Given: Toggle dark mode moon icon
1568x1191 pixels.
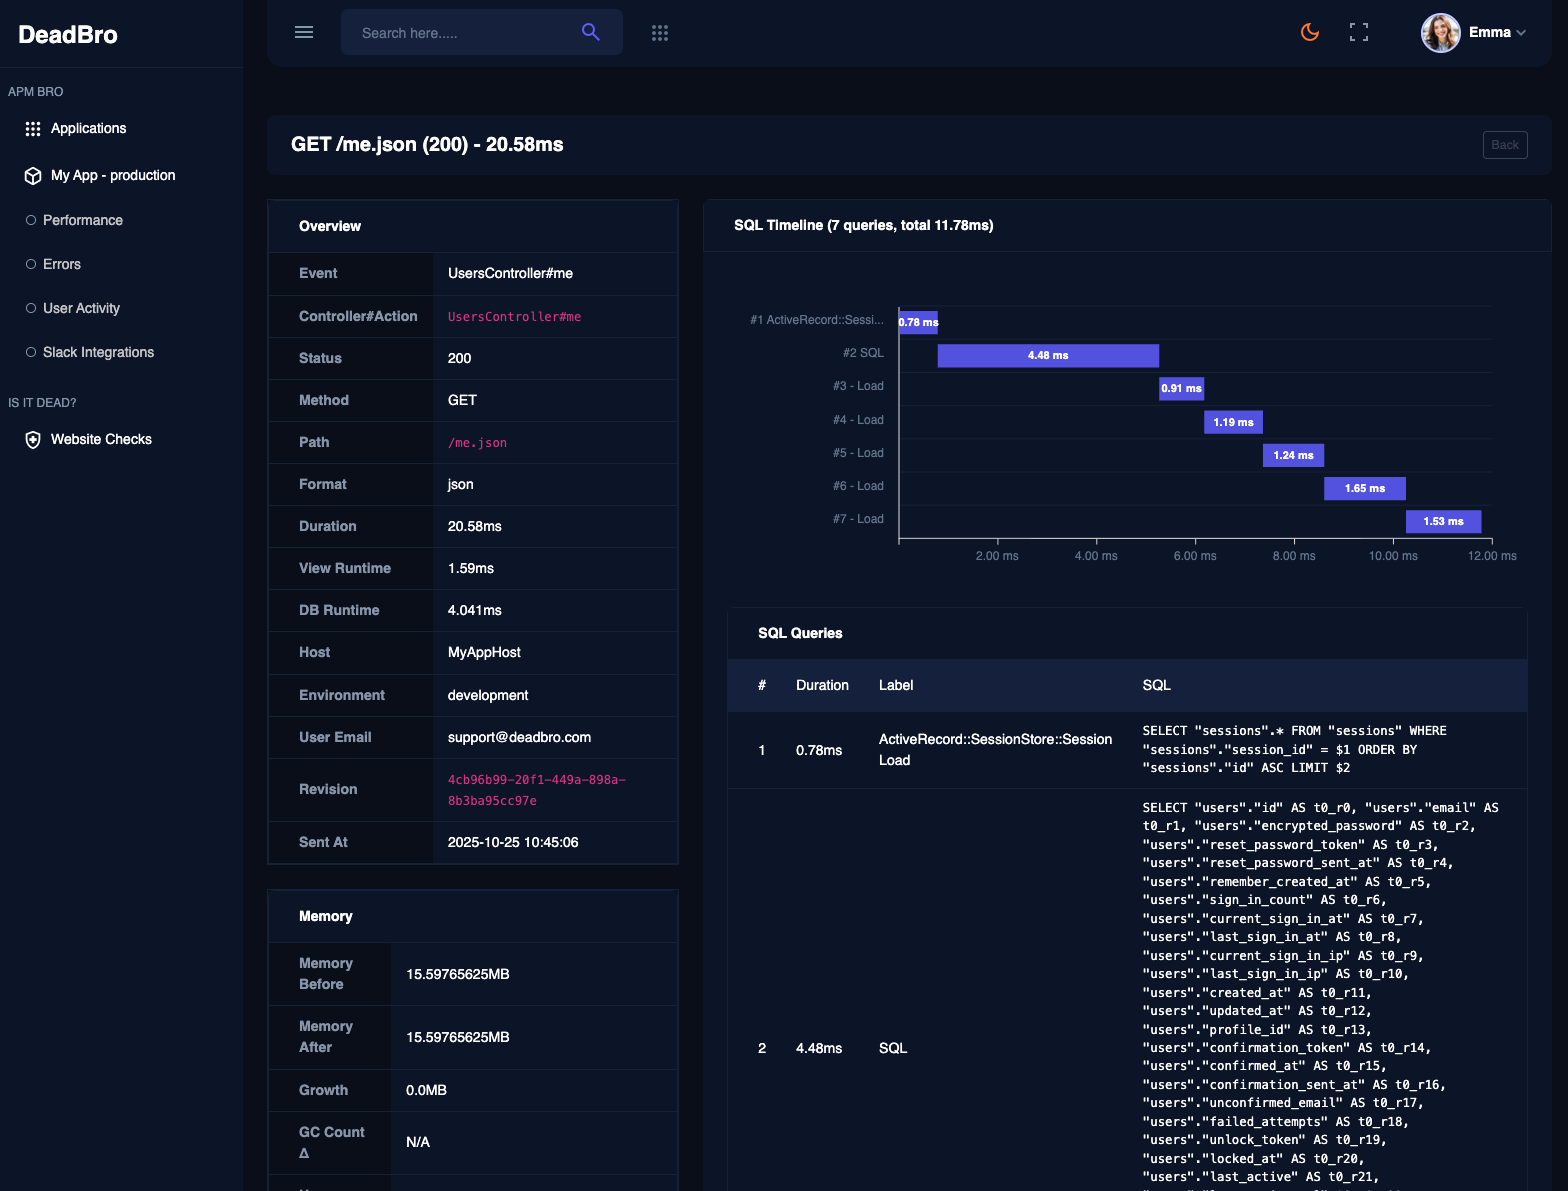Looking at the screenshot, I should coord(1309,33).
